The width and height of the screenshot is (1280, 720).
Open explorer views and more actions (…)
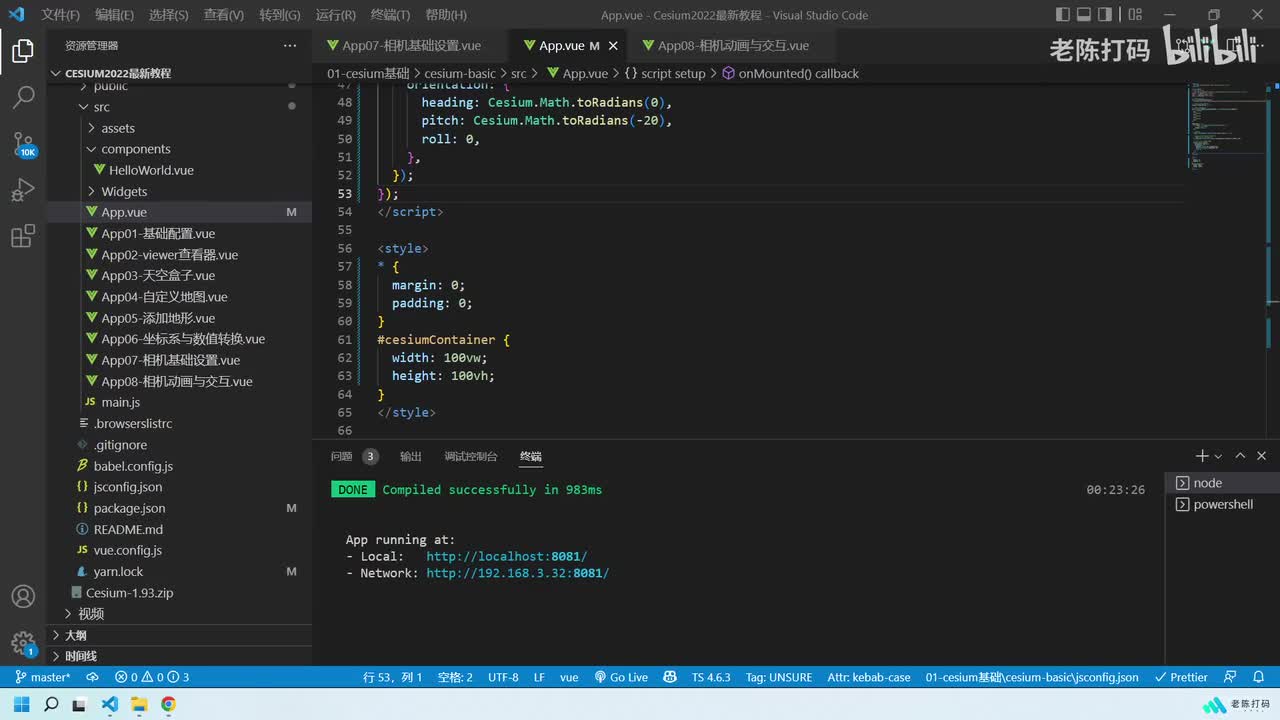(x=290, y=46)
